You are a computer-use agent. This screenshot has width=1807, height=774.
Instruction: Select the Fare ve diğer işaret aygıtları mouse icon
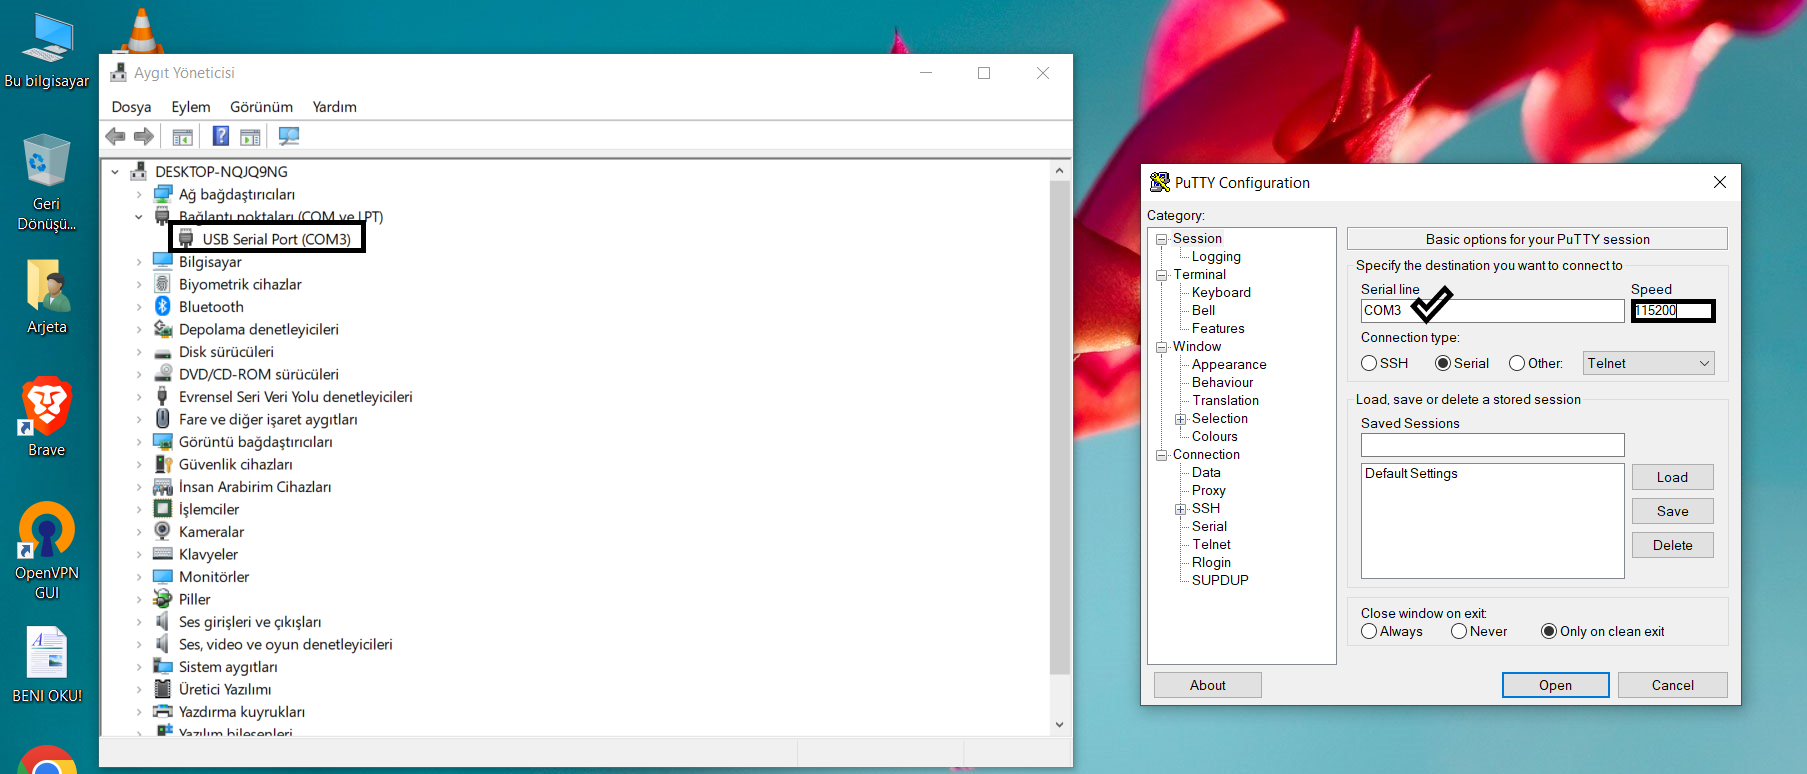coord(163,419)
